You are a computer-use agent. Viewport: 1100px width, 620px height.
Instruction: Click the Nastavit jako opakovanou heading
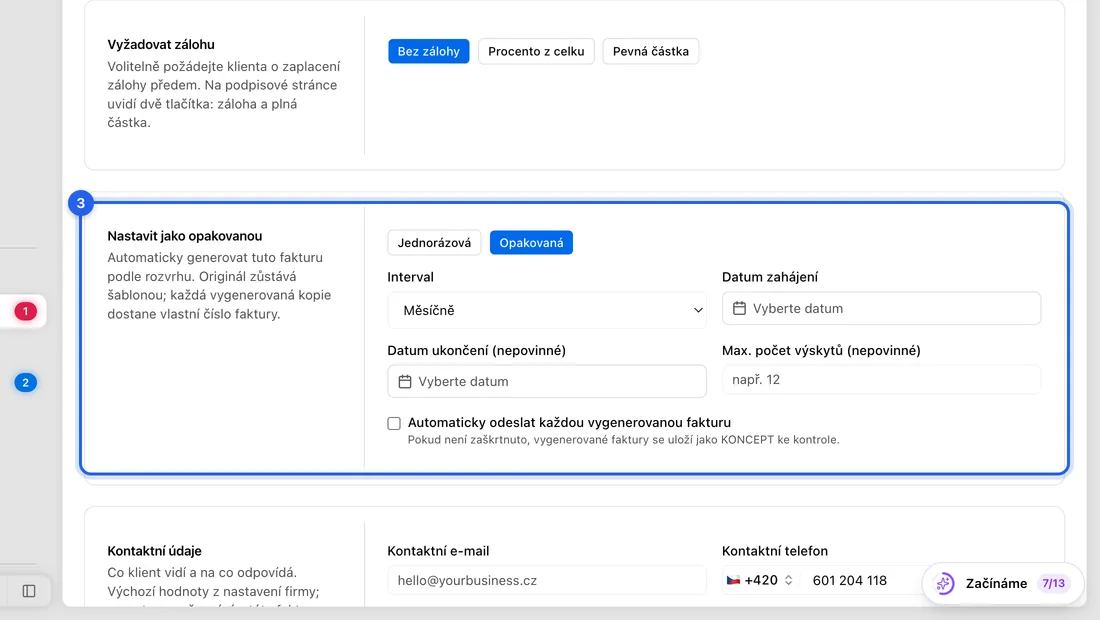(185, 236)
